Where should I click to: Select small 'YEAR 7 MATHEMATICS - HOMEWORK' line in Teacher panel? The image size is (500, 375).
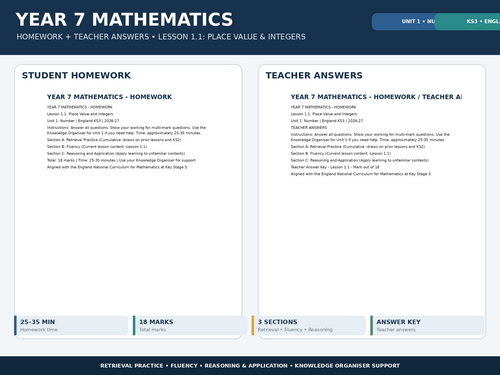coord(323,107)
